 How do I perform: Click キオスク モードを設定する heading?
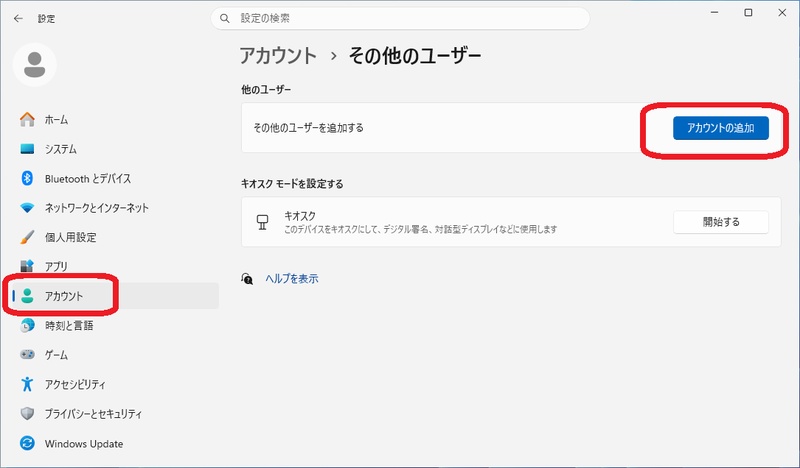[292, 184]
